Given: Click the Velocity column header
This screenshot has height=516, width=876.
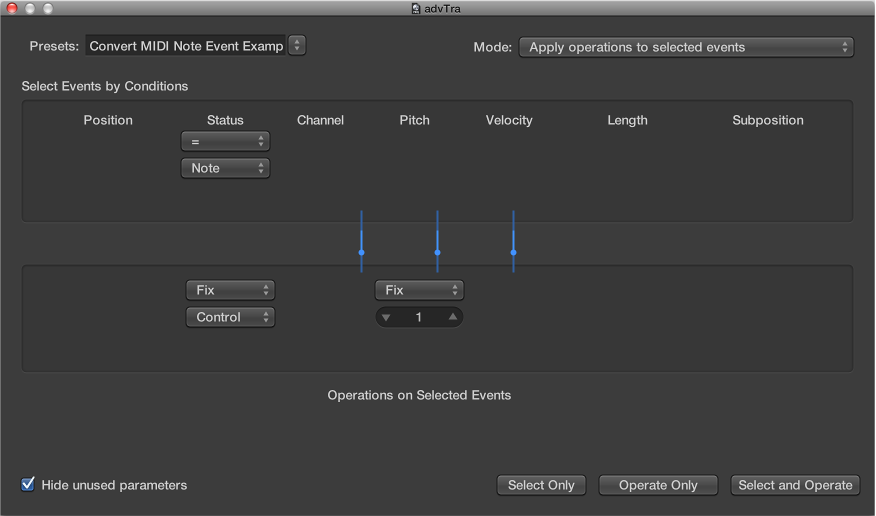Looking at the screenshot, I should coord(509,120).
